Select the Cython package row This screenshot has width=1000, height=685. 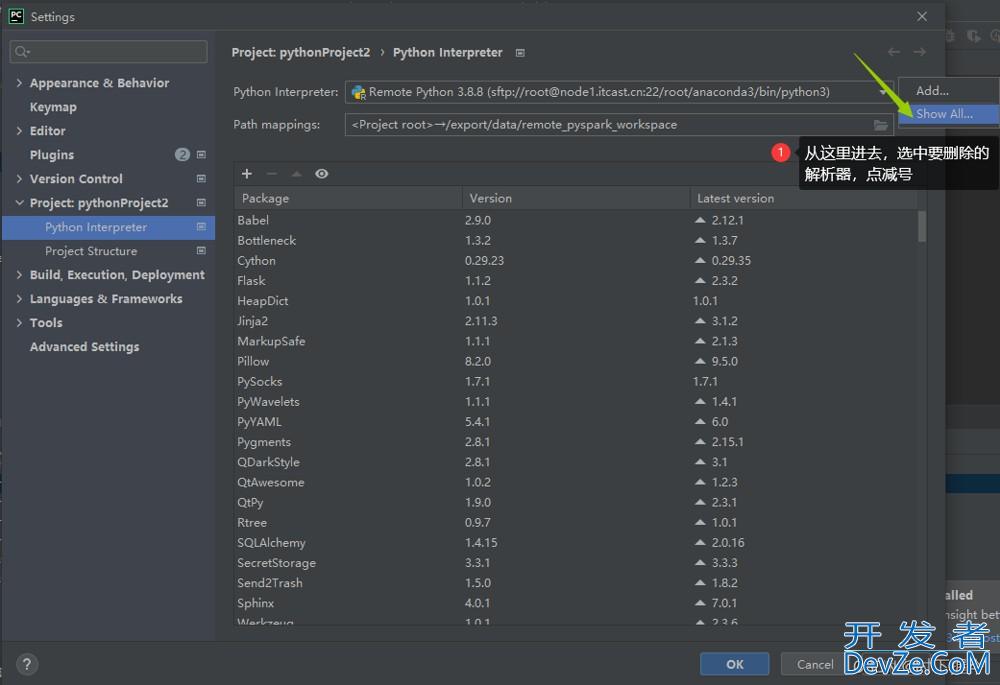tap(577, 261)
